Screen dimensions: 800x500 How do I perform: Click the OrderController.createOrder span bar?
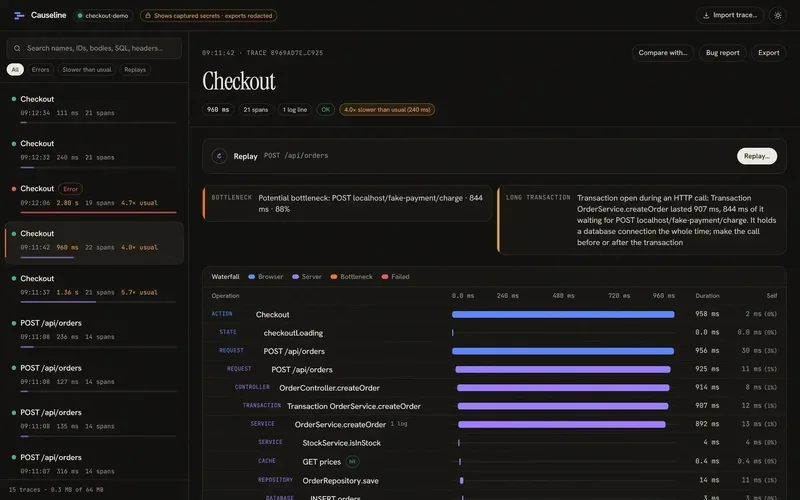(563, 388)
